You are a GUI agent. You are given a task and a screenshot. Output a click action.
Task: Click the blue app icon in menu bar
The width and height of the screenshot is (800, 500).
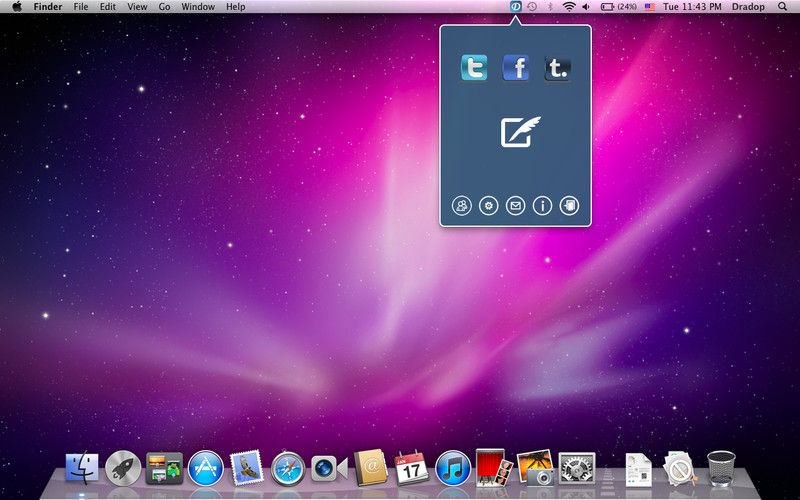click(x=515, y=7)
